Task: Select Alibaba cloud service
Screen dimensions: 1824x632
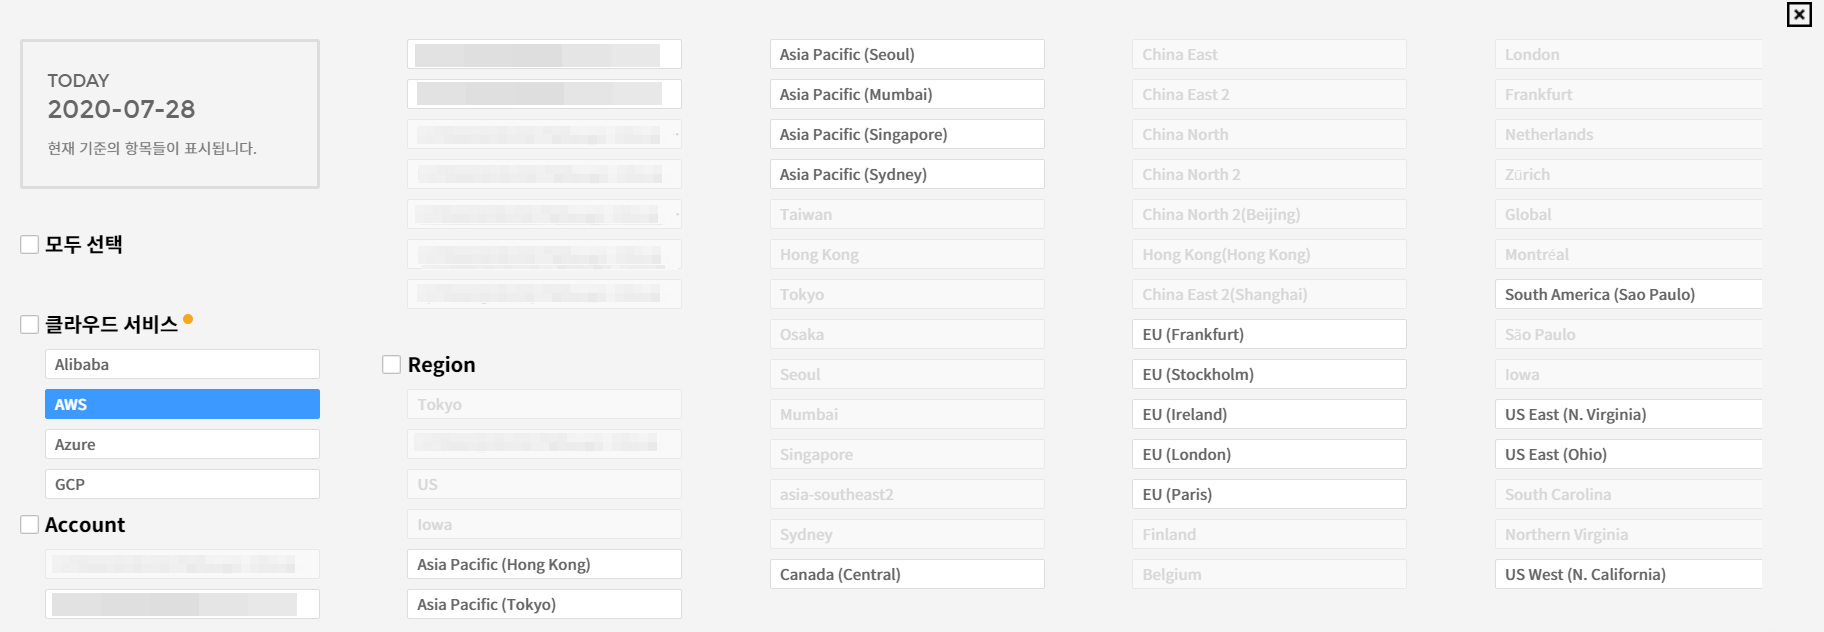Action: pos(182,364)
